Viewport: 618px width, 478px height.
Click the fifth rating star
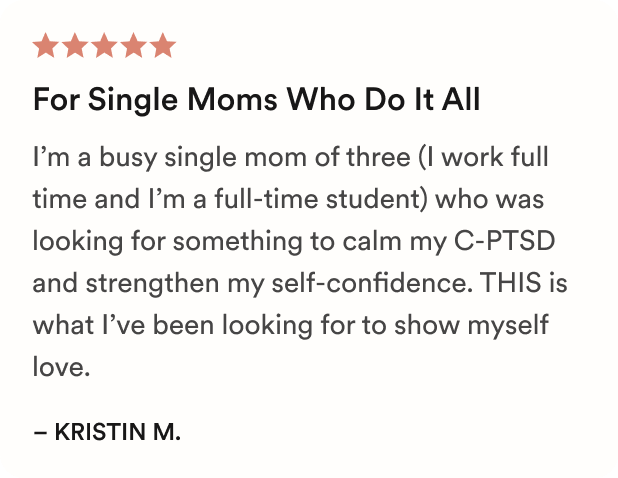163,46
